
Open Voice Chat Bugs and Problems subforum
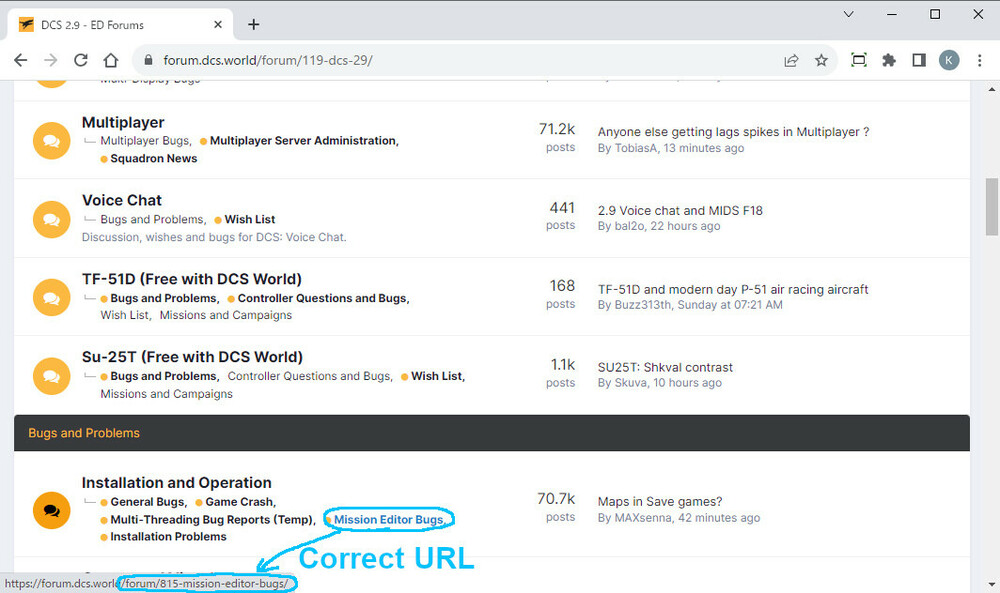tap(152, 219)
